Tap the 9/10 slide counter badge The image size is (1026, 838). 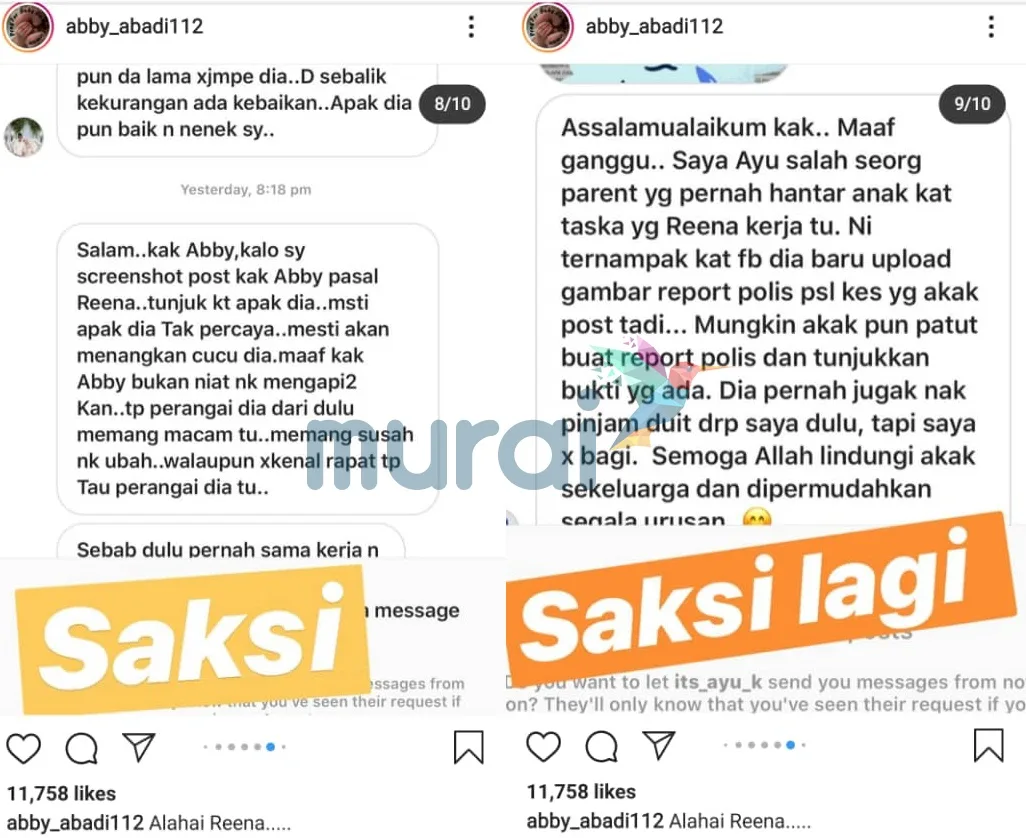point(972,104)
